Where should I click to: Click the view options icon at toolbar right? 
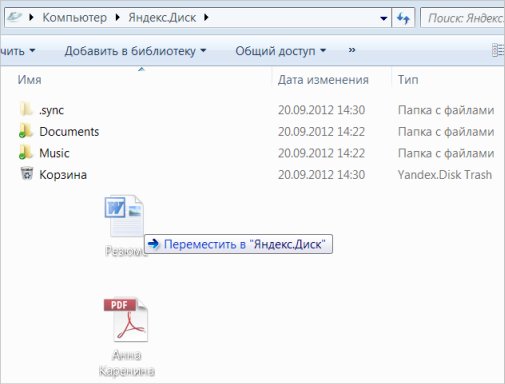pyautogui.click(x=498, y=50)
